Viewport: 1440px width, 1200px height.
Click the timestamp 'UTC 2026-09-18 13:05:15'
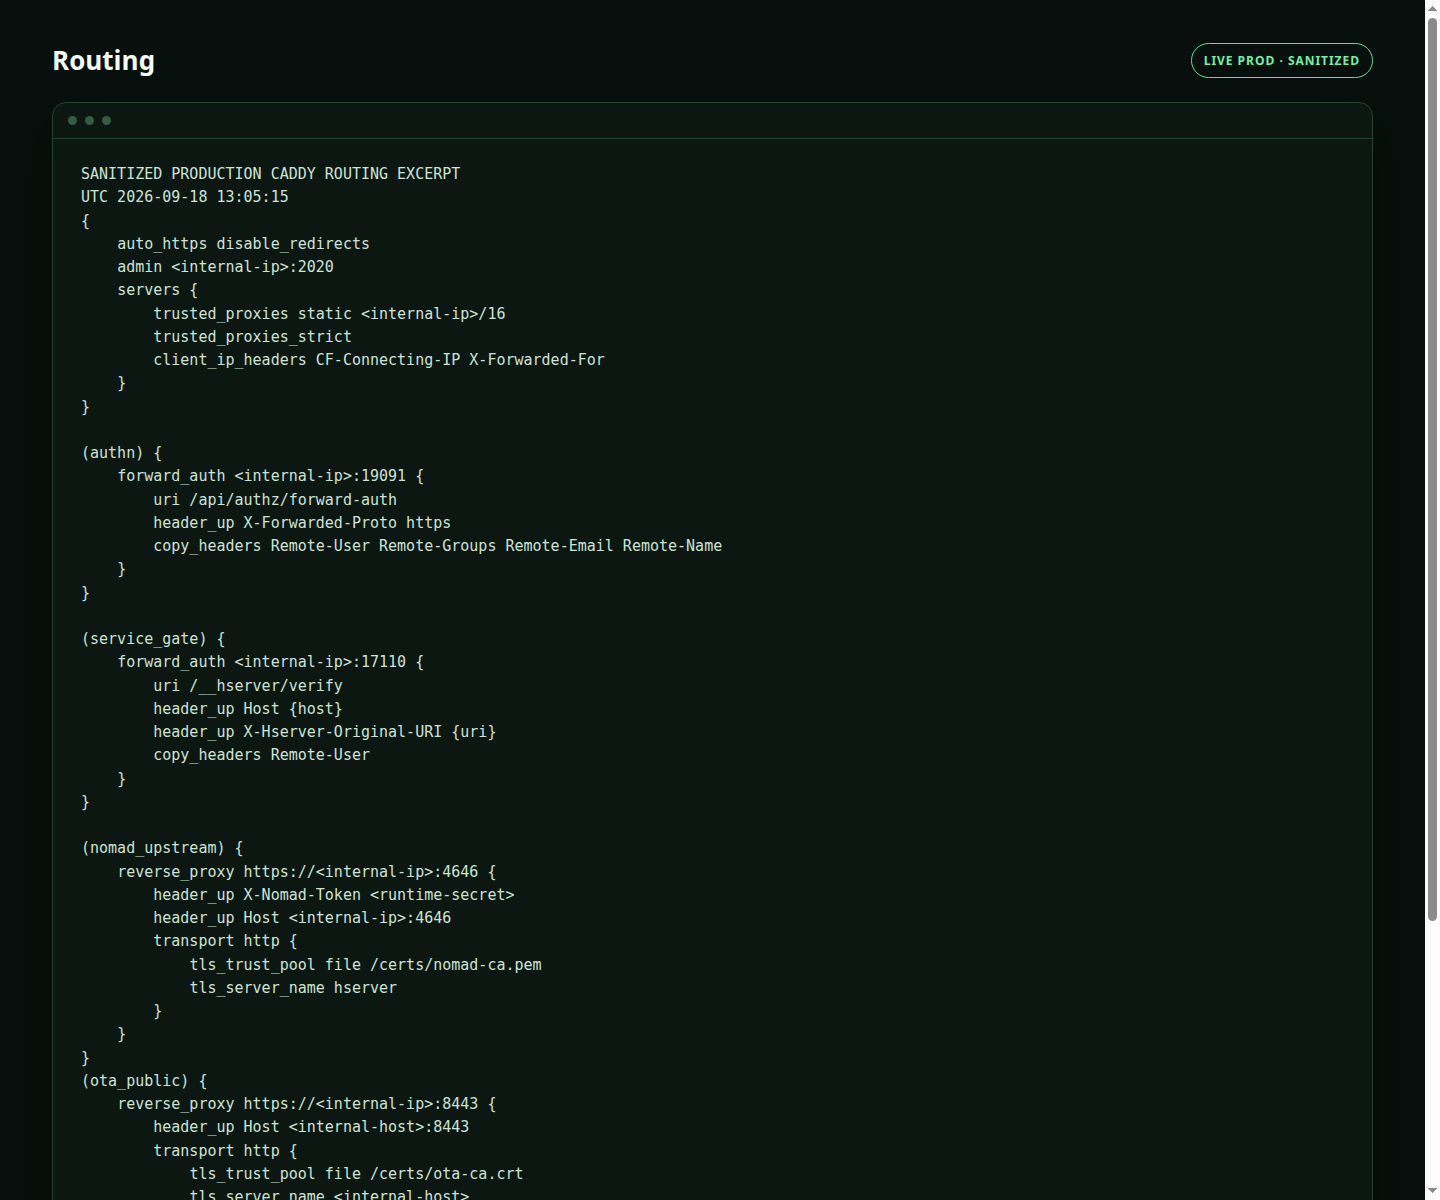point(185,197)
